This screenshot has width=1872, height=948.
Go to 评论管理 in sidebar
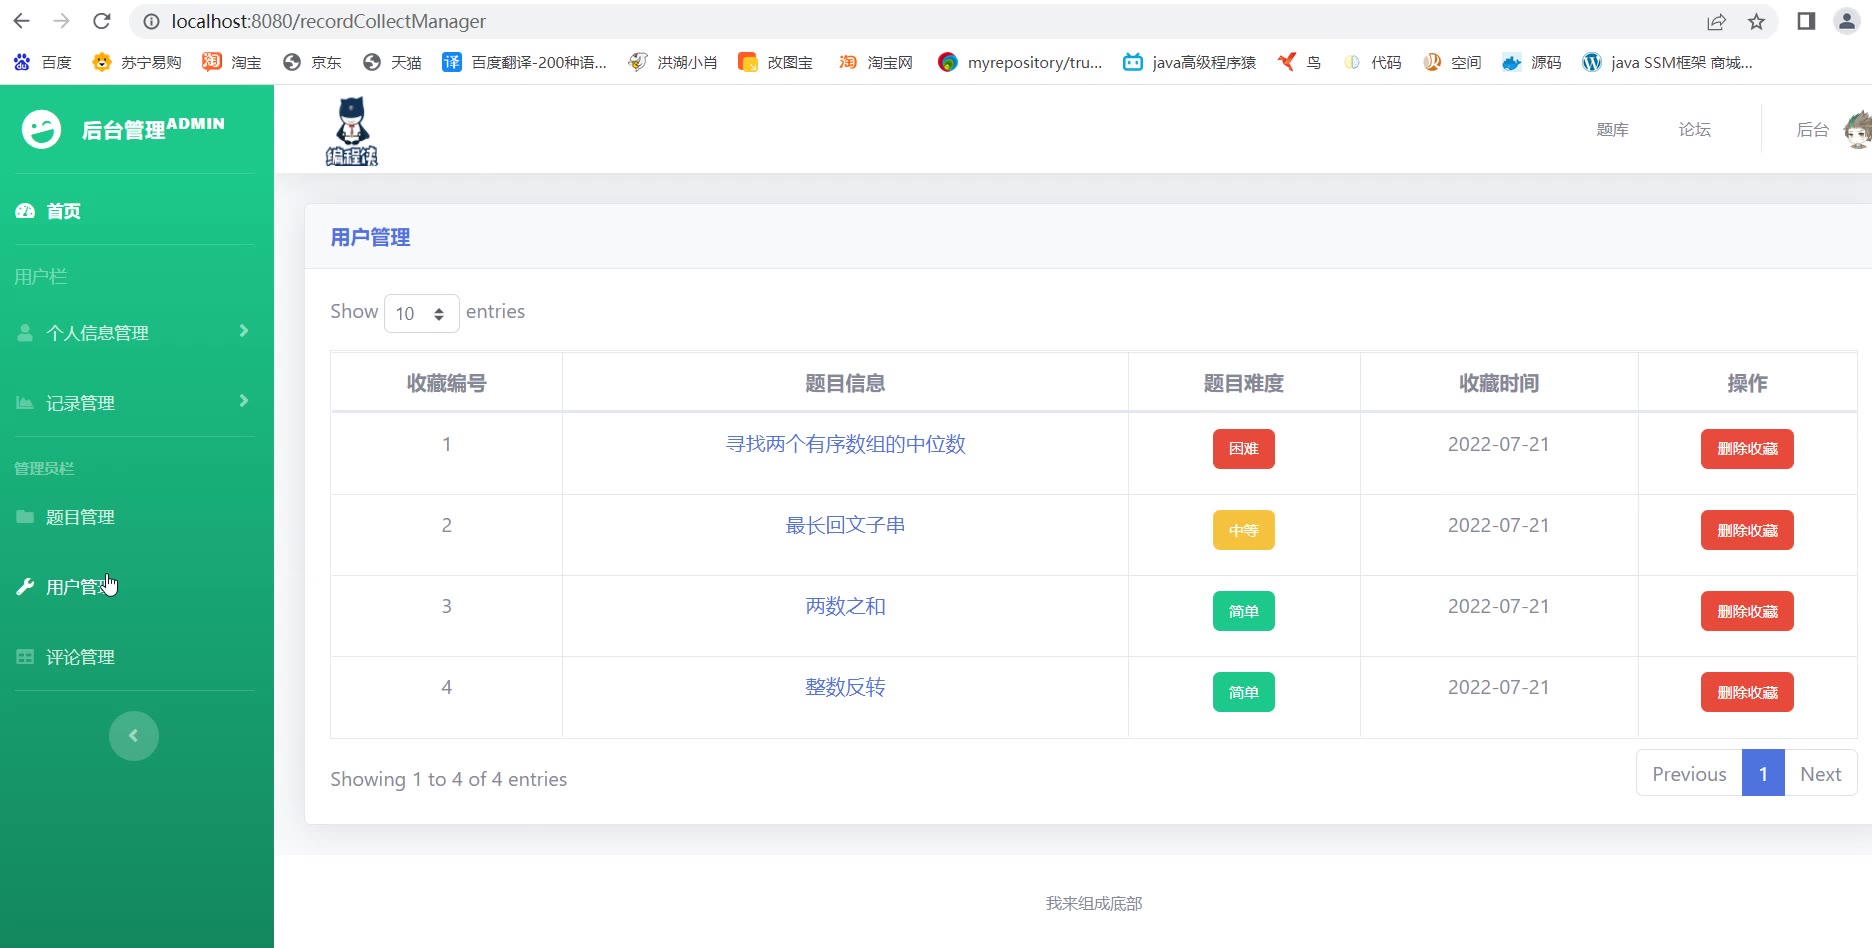click(x=80, y=657)
